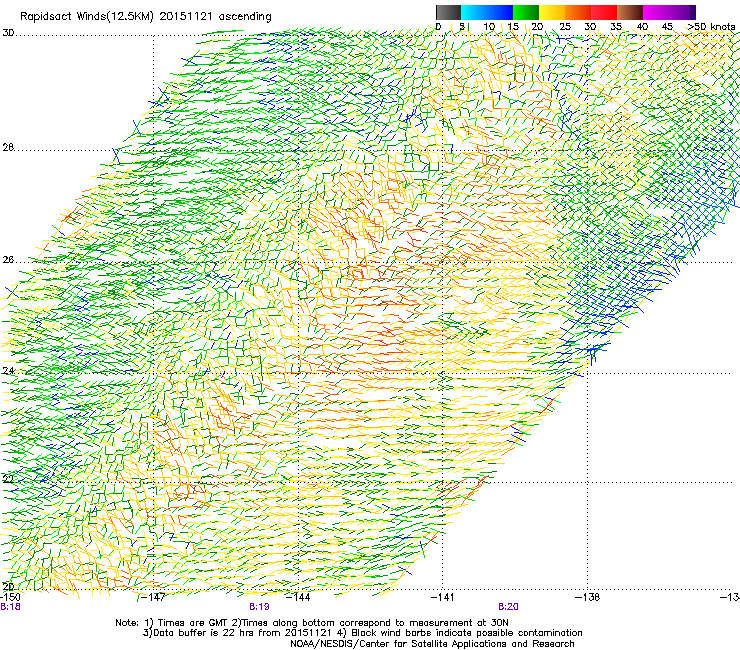The width and height of the screenshot is (740, 650).
Task: Click the purple '8:19' time label
Action: coord(260,607)
